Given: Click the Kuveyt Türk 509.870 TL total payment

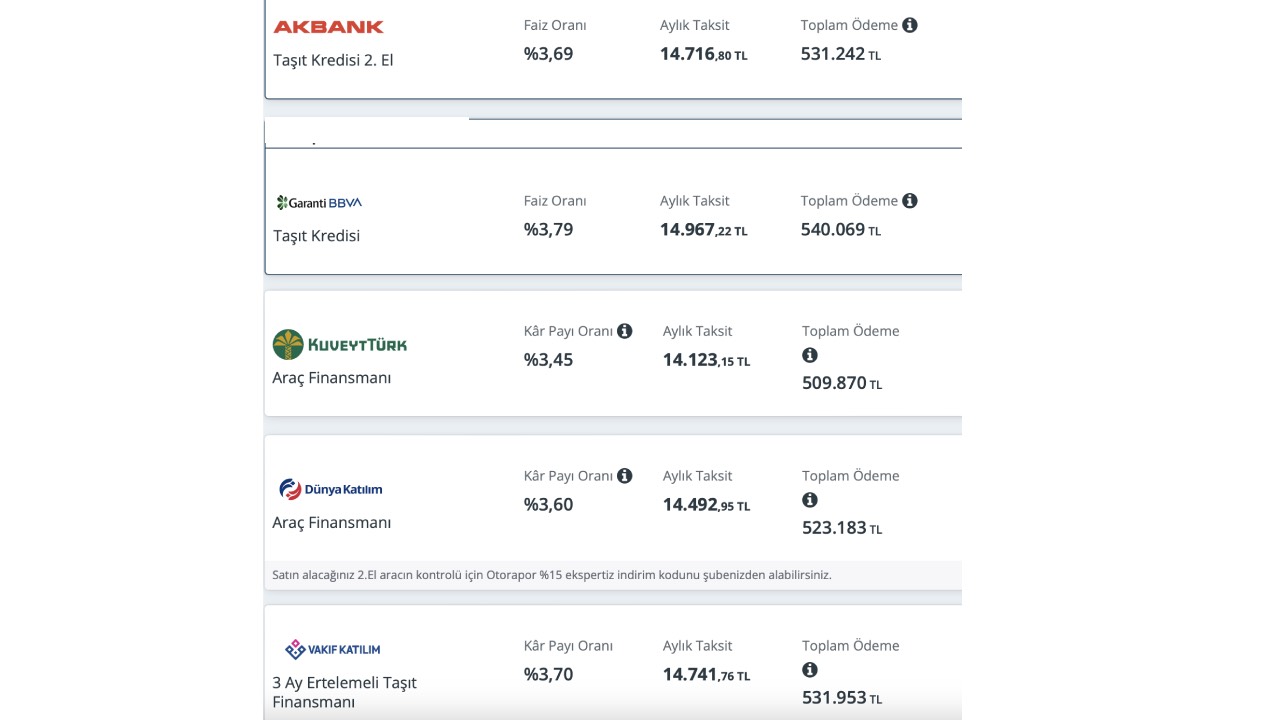Looking at the screenshot, I should tap(842, 383).
